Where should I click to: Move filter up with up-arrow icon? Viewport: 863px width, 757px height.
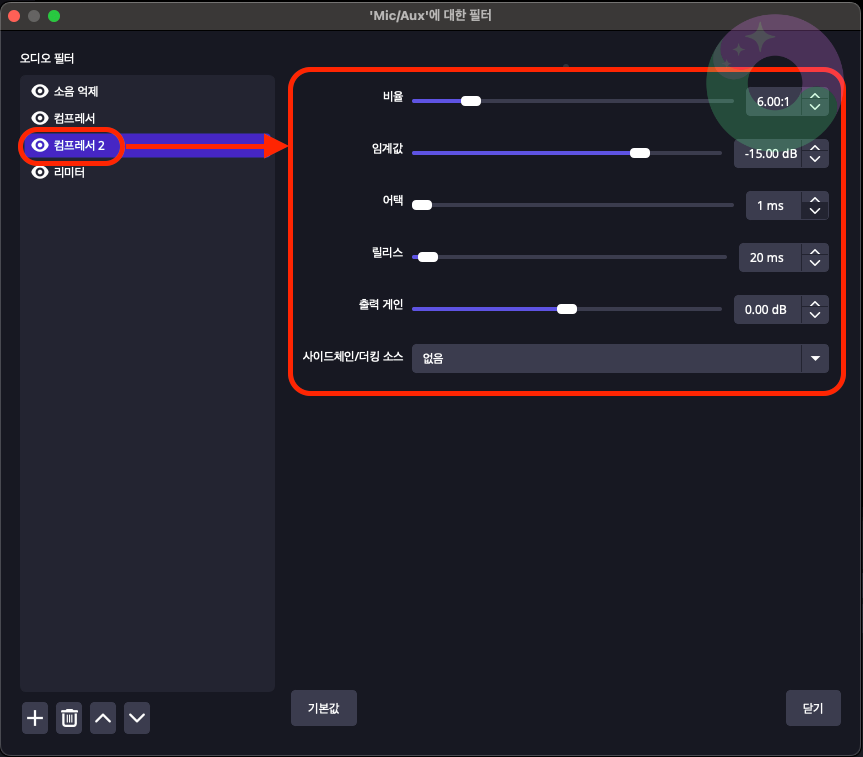(103, 718)
